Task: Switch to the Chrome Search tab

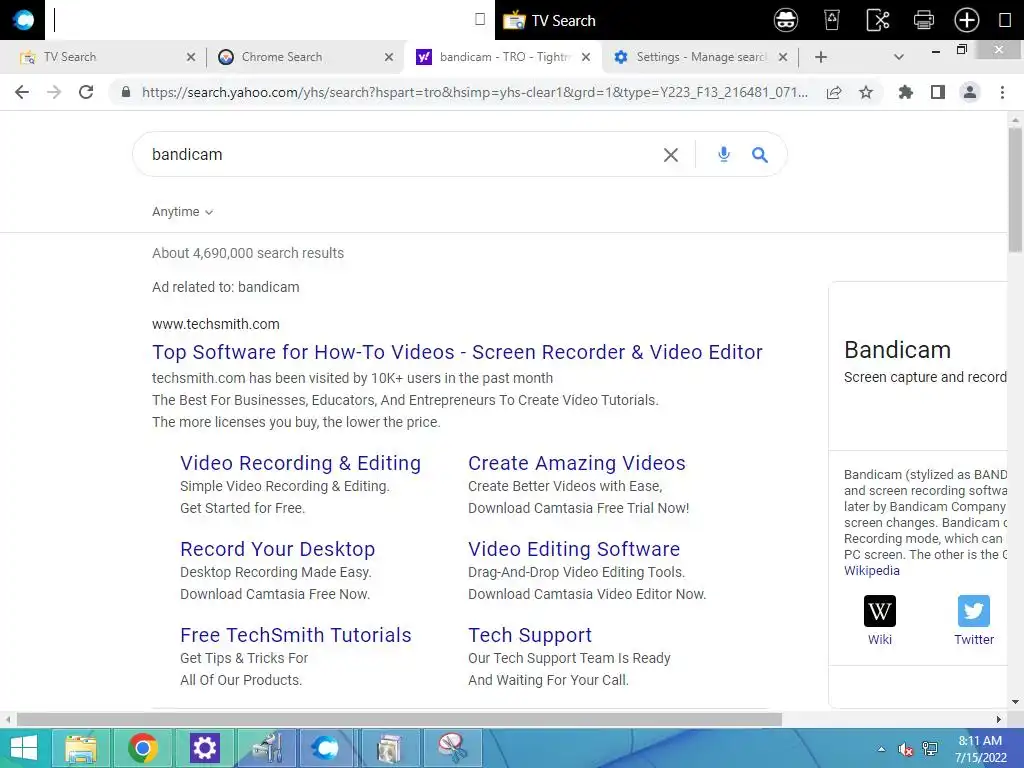Action: pyautogui.click(x=304, y=57)
